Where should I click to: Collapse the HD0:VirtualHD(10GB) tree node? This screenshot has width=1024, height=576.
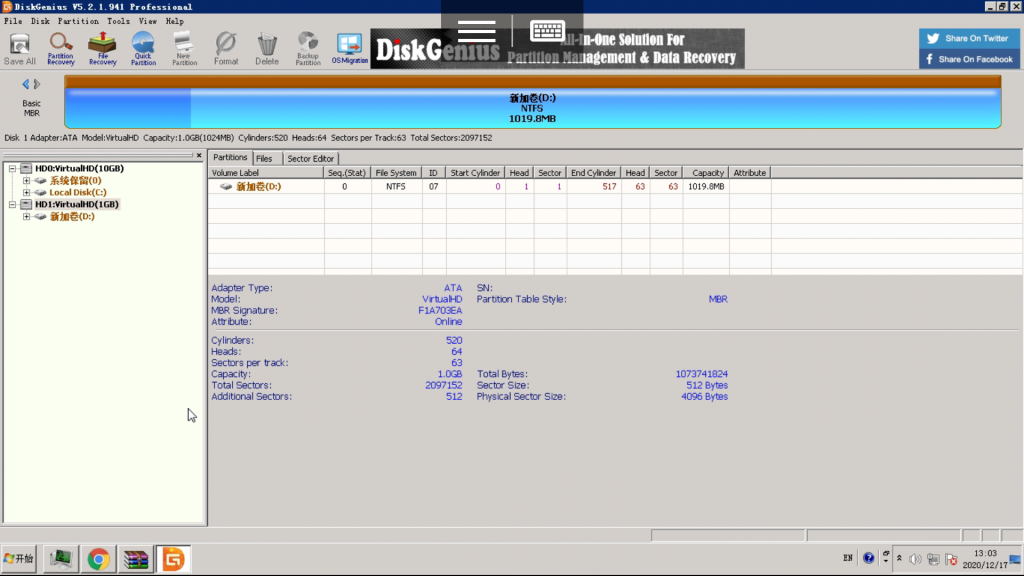tap(12, 168)
